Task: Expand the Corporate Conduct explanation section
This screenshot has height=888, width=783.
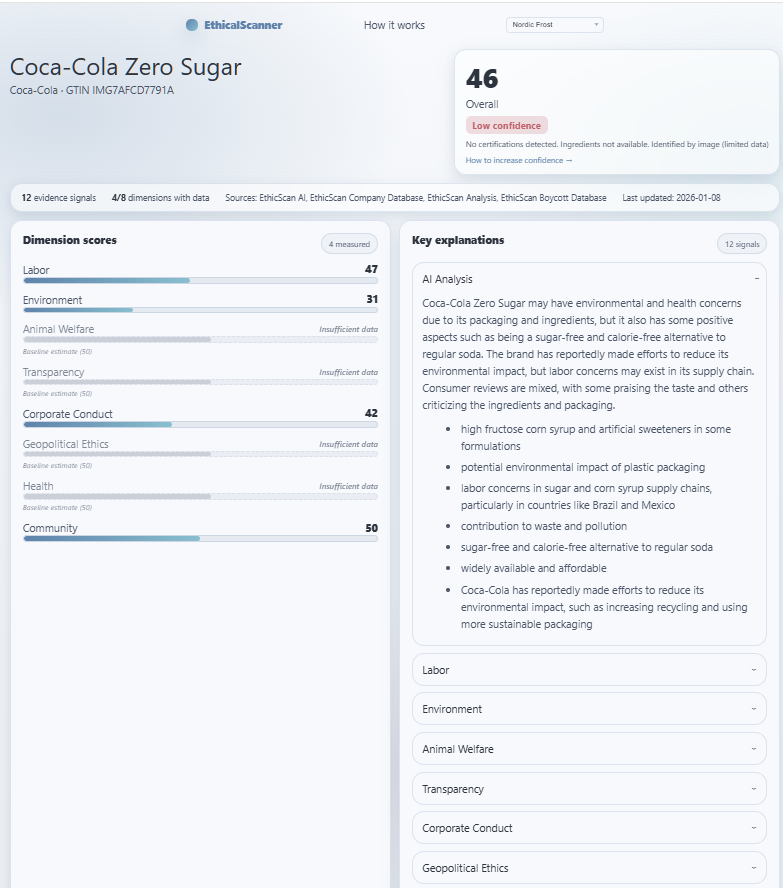Action: point(589,828)
